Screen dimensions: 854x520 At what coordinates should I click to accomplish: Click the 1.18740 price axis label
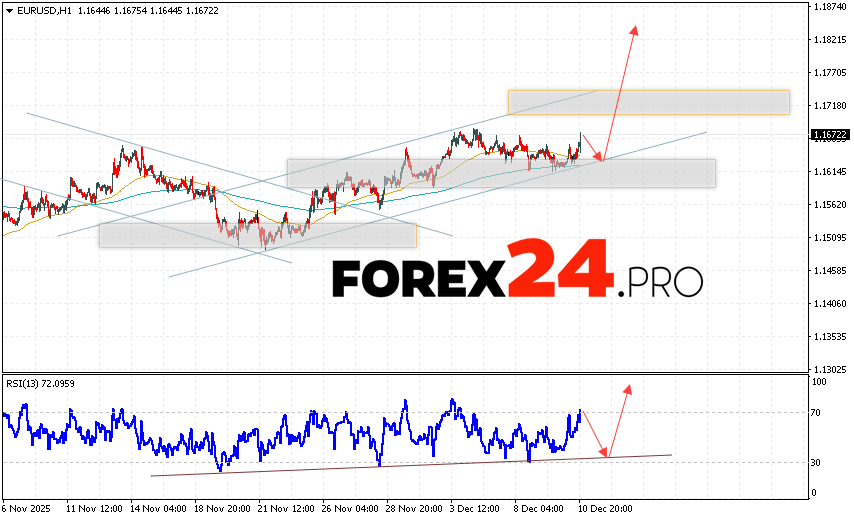(x=830, y=7)
